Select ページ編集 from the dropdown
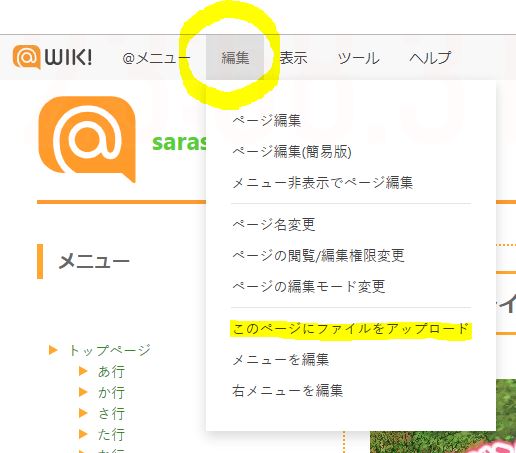 click(267, 120)
